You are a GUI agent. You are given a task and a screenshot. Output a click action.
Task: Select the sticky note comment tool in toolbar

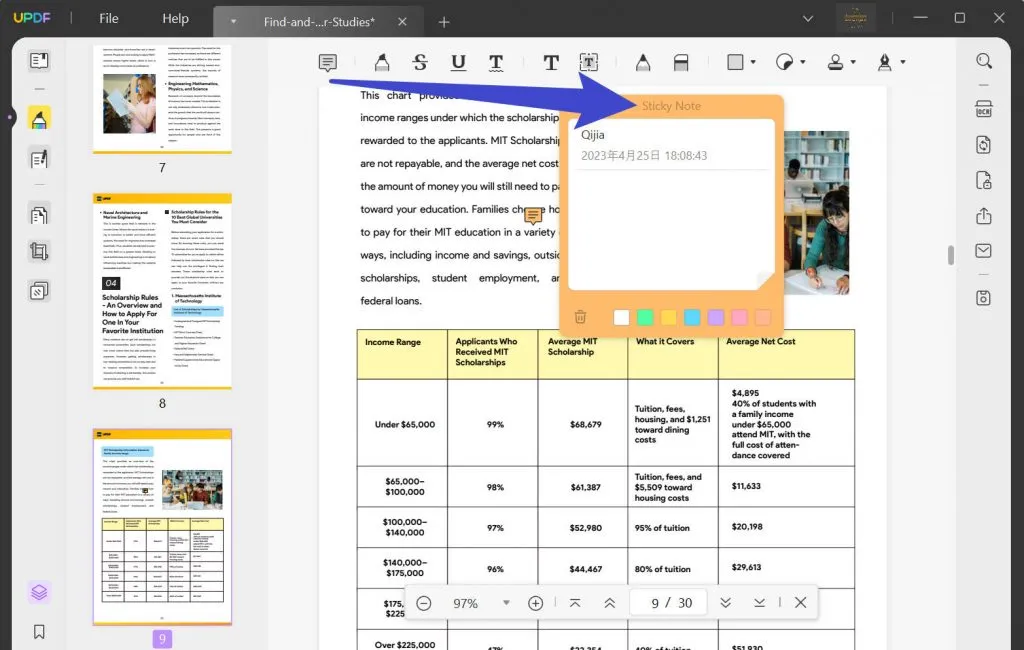328,63
